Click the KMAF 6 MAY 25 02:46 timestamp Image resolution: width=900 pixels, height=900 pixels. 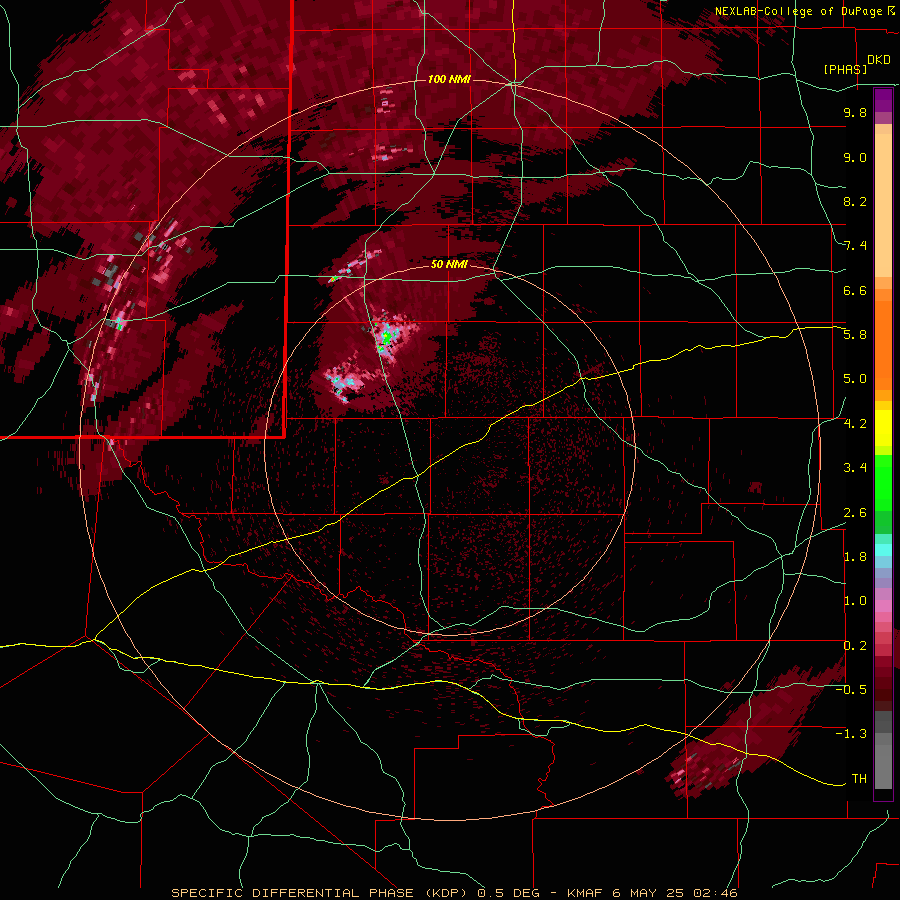(652, 893)
